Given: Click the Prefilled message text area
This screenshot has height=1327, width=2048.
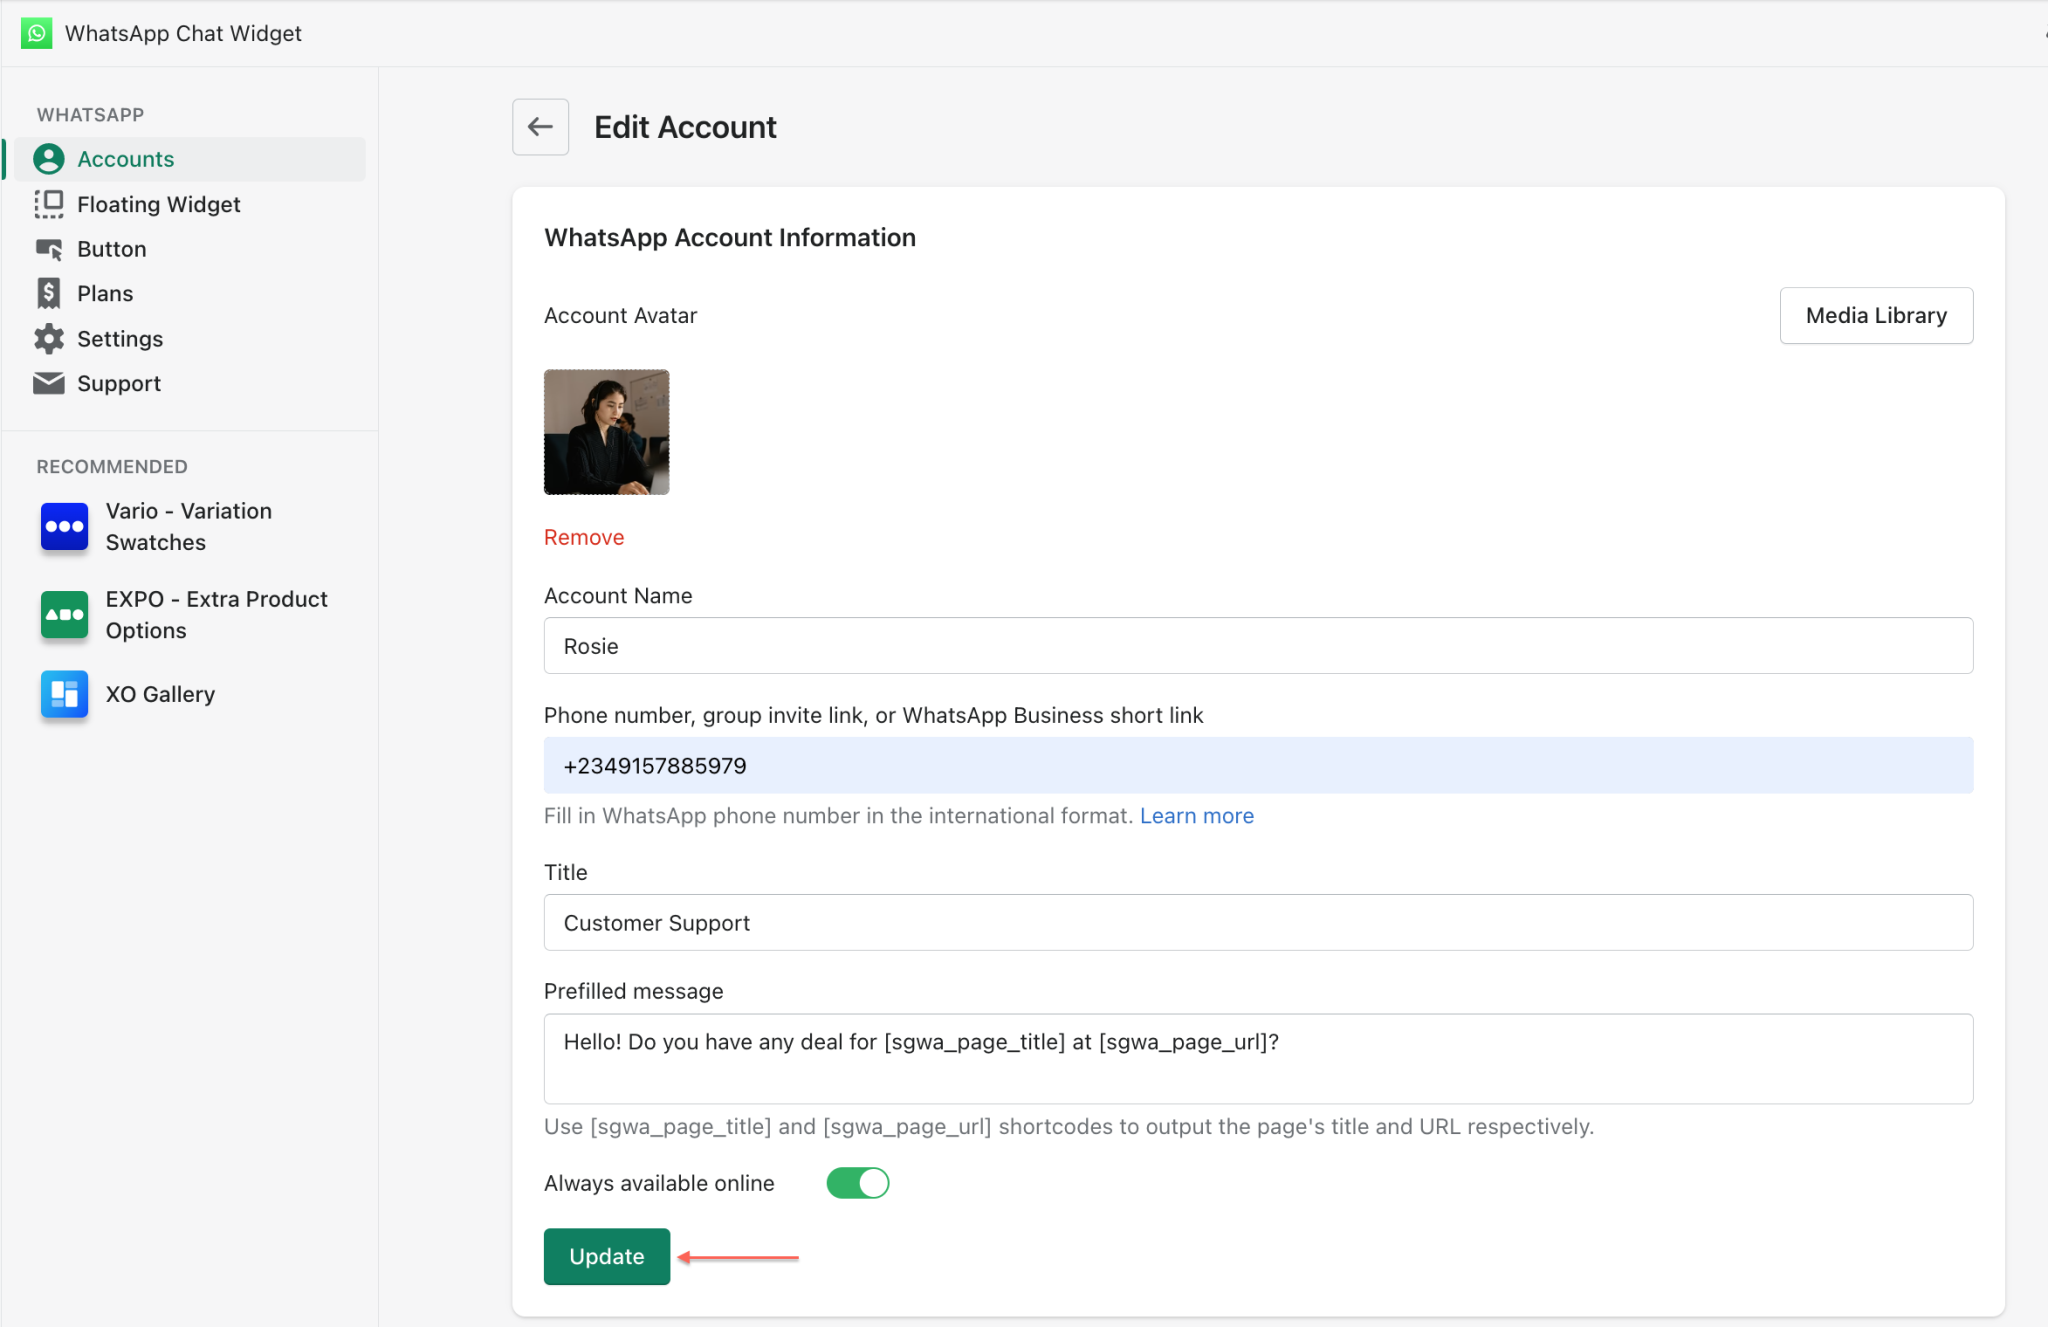Looking at the screenshot, I should point(1258,1059).
